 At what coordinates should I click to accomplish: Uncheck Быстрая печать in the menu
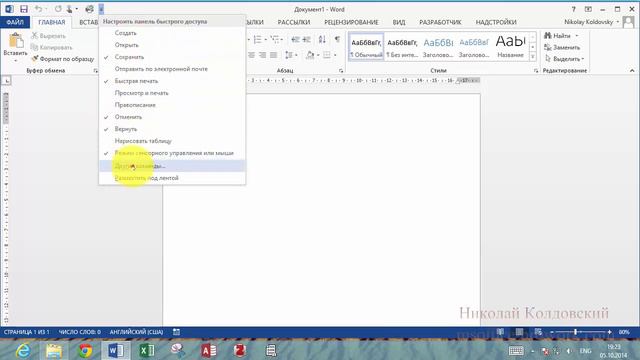click(x=172, y=81)
